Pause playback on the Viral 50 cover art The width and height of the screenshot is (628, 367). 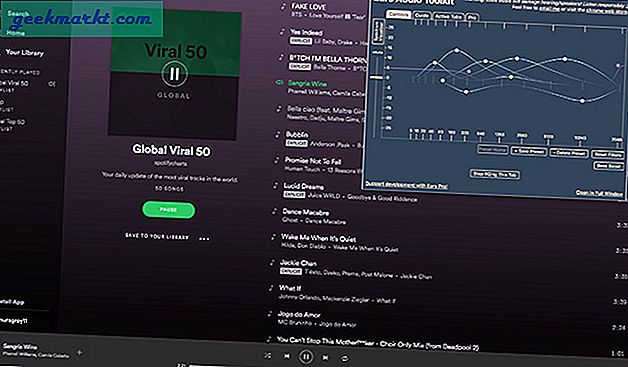175,74
